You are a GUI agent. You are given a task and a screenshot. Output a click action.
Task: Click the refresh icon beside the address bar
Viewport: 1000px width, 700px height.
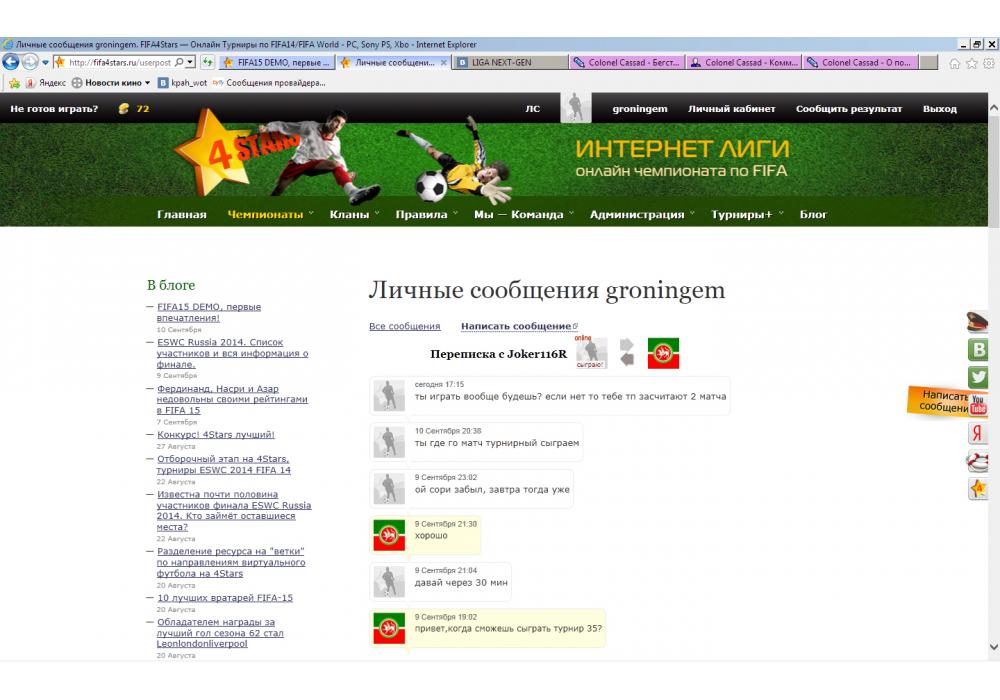207,62
